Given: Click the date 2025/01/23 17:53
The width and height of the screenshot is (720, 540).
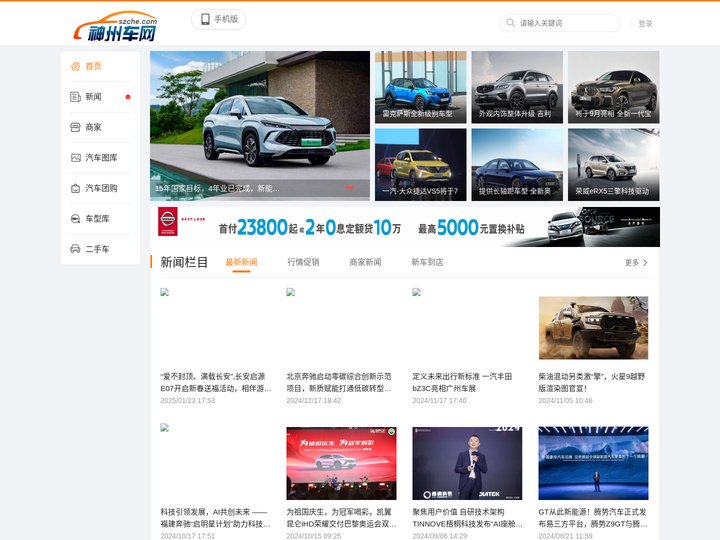Looking at the screenshot, I should click(188, 400).
